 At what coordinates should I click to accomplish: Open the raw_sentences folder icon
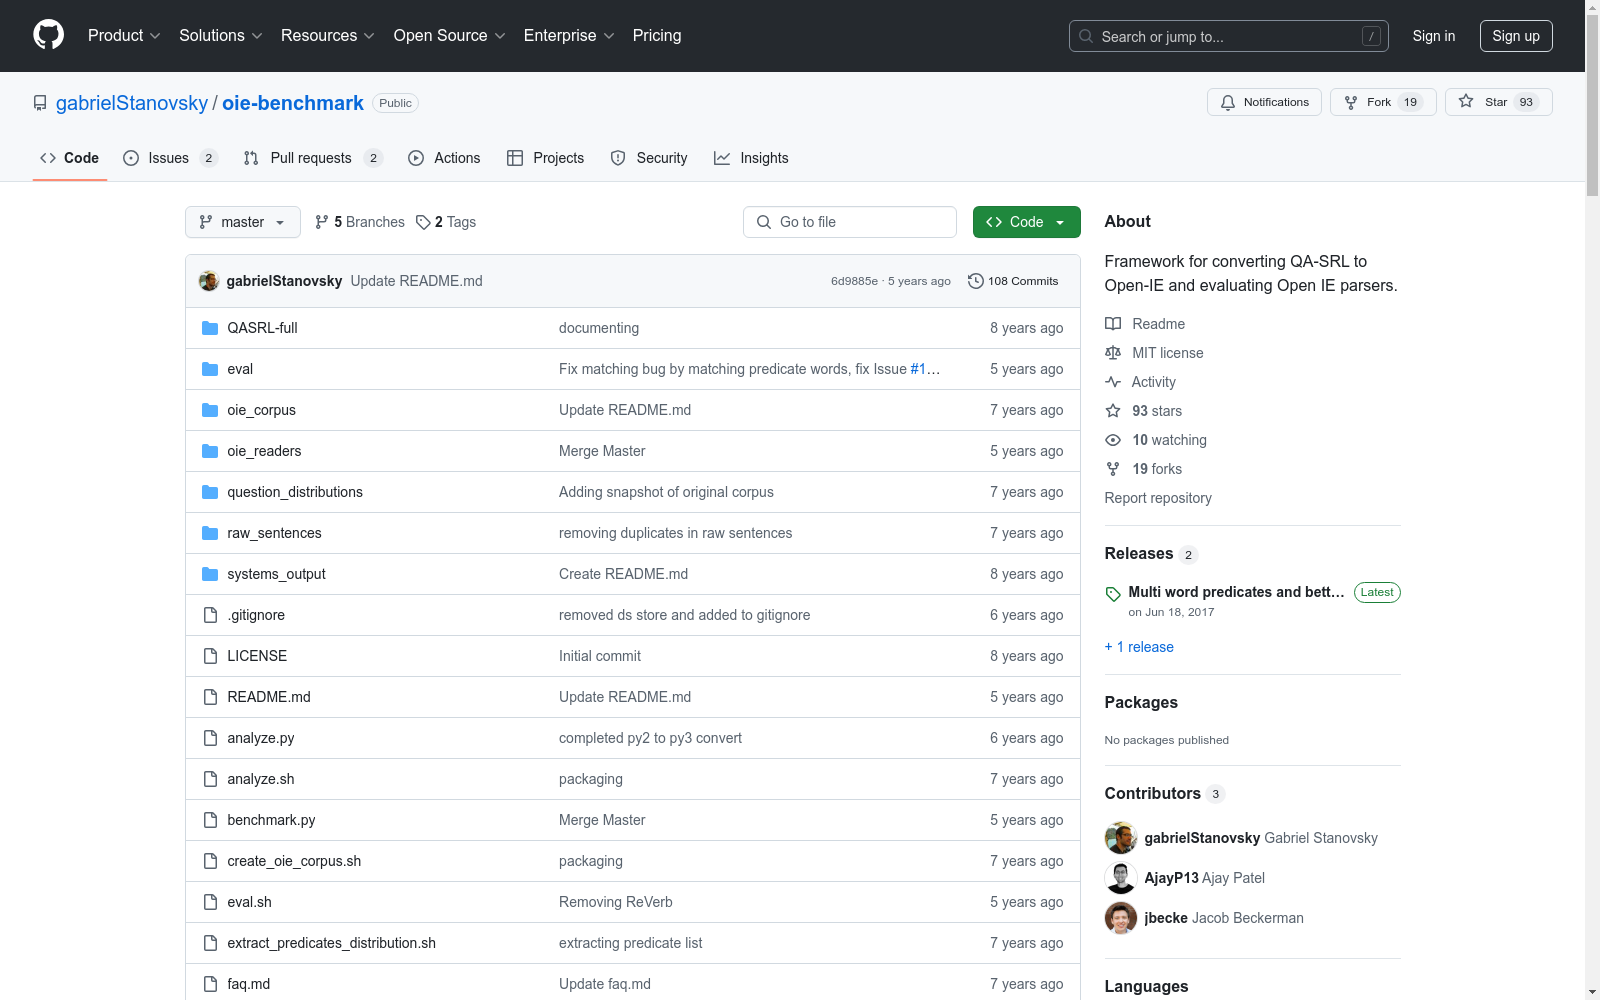click(210, 533)
